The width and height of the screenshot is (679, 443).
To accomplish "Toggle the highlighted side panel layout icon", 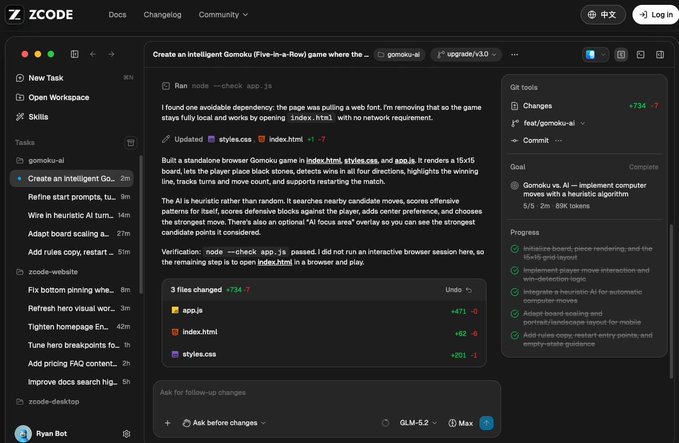I will (x=621, y=55).
